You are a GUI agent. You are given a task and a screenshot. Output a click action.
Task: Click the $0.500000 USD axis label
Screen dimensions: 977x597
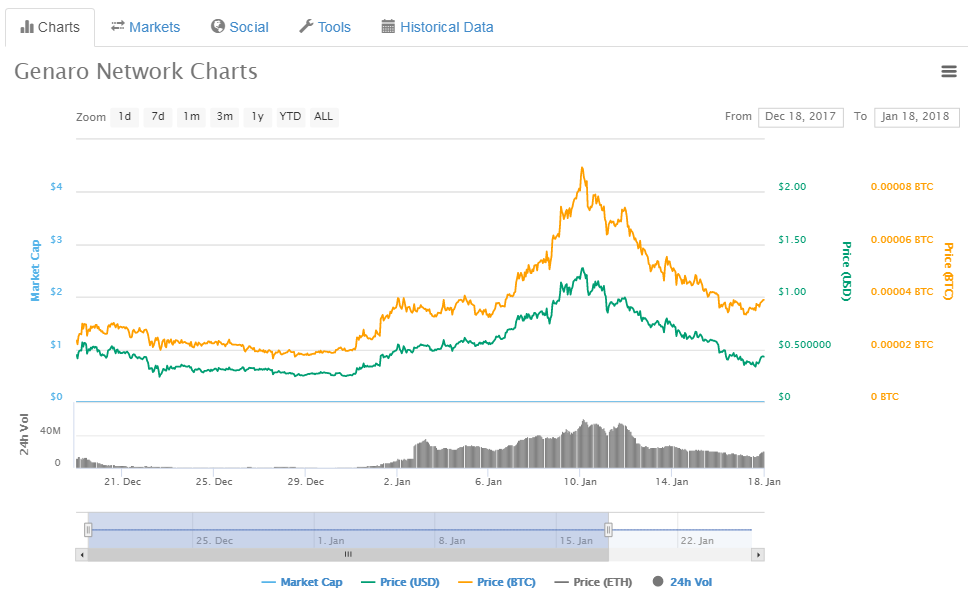pos(804,345)
